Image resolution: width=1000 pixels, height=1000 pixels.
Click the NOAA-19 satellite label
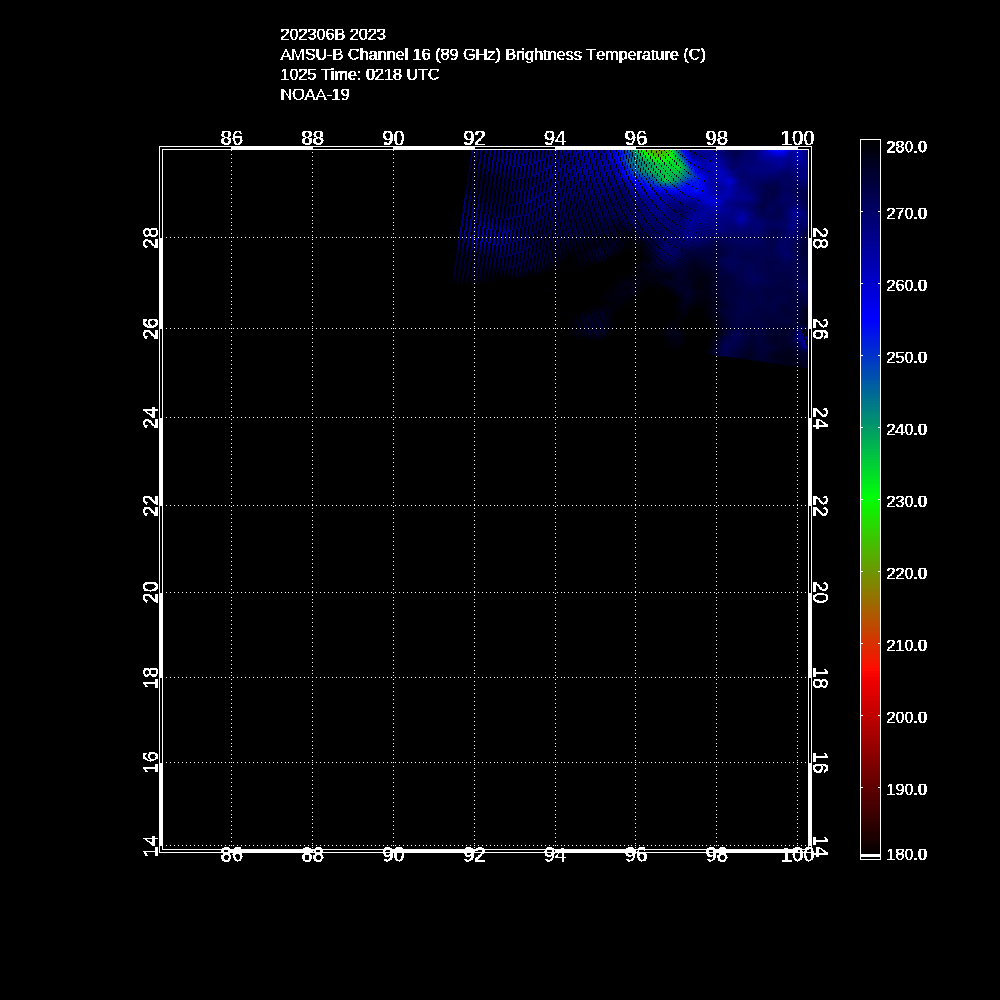pyautogui.click(x=314, y=94)
